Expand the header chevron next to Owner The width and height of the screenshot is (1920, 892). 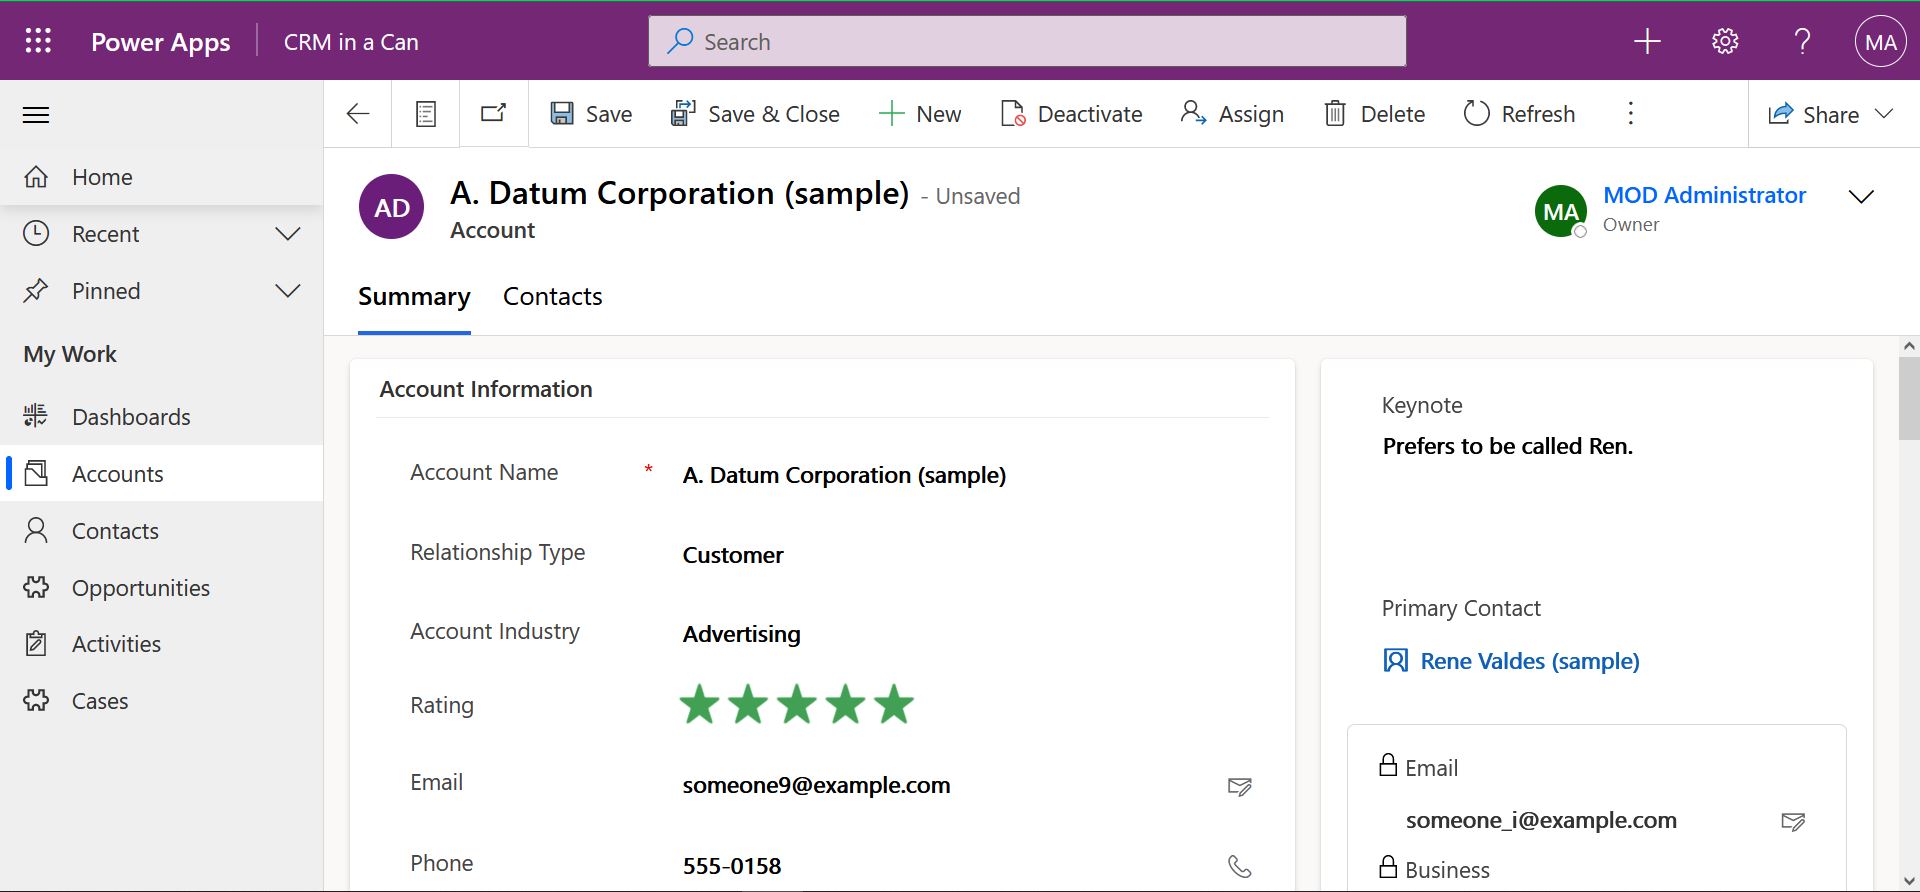click(x=1861, y=196)
